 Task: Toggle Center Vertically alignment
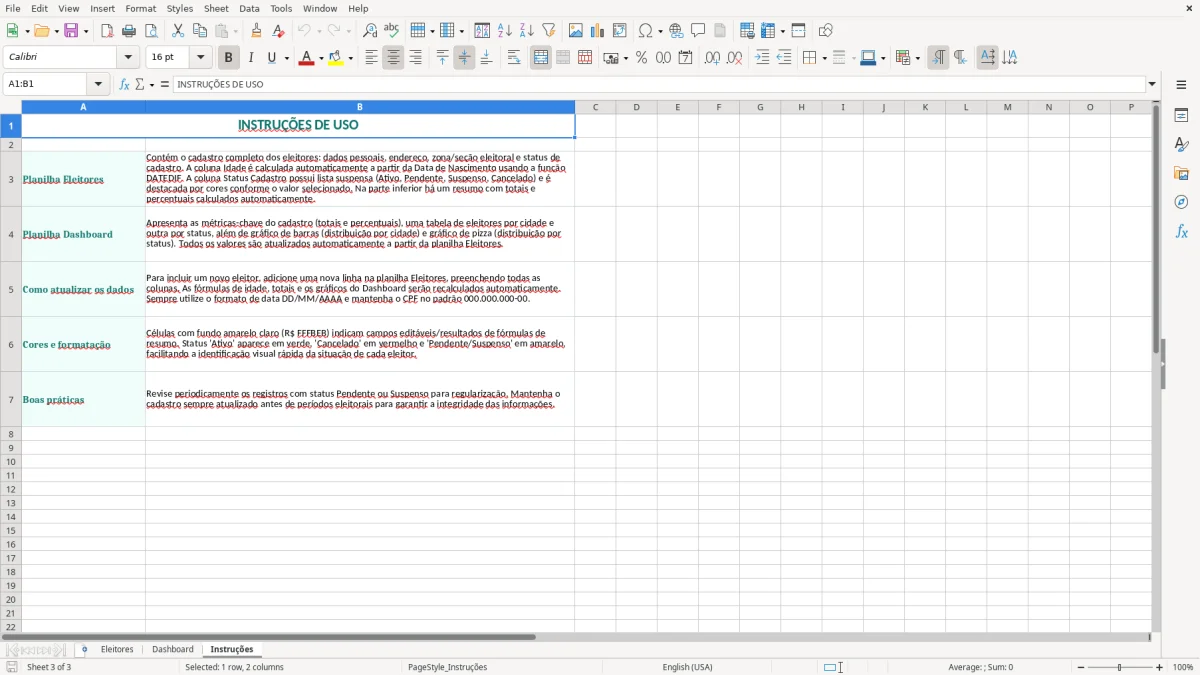tap(464, 58)
